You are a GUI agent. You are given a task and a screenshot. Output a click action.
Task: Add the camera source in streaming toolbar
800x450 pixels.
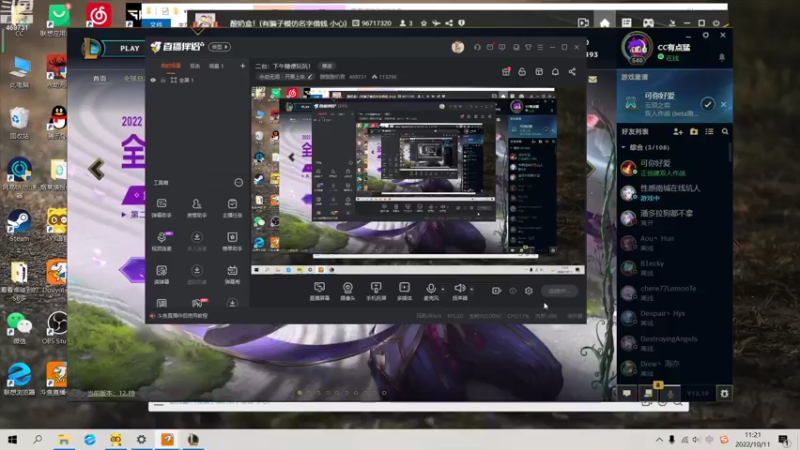(x=347, y=291)
